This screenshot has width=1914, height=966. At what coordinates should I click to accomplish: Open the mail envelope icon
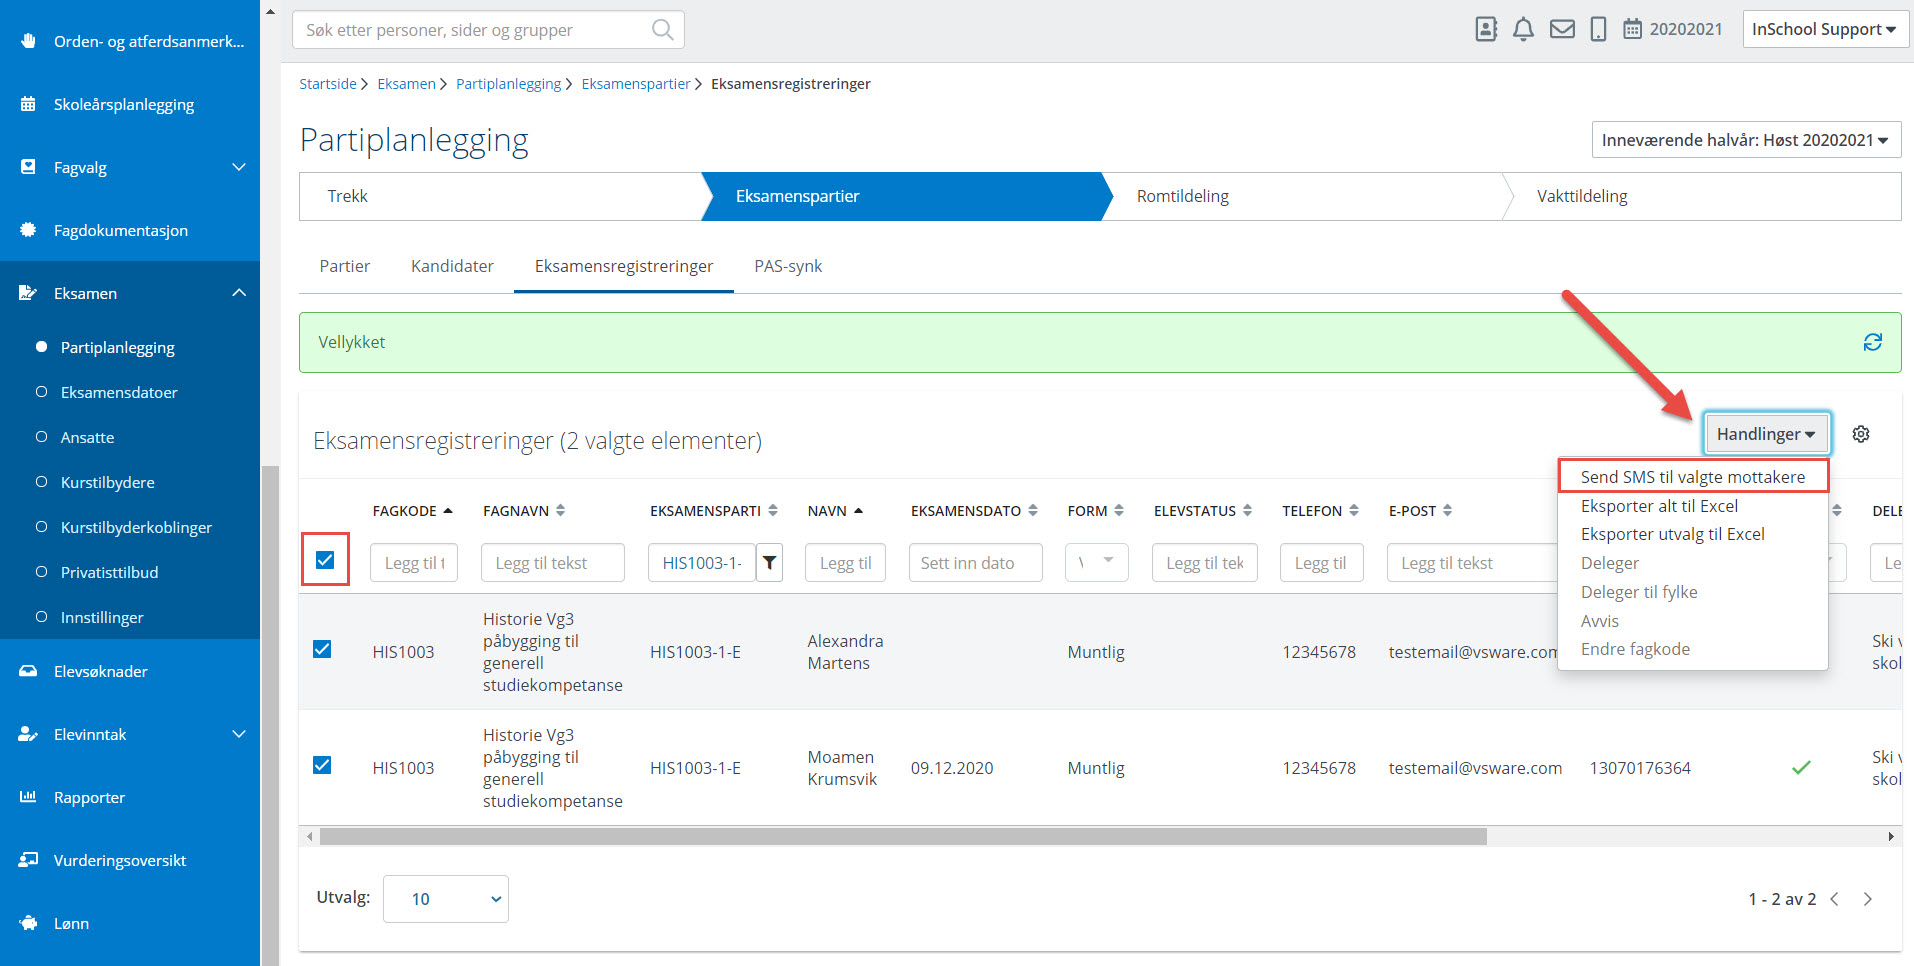(1562, 29)
